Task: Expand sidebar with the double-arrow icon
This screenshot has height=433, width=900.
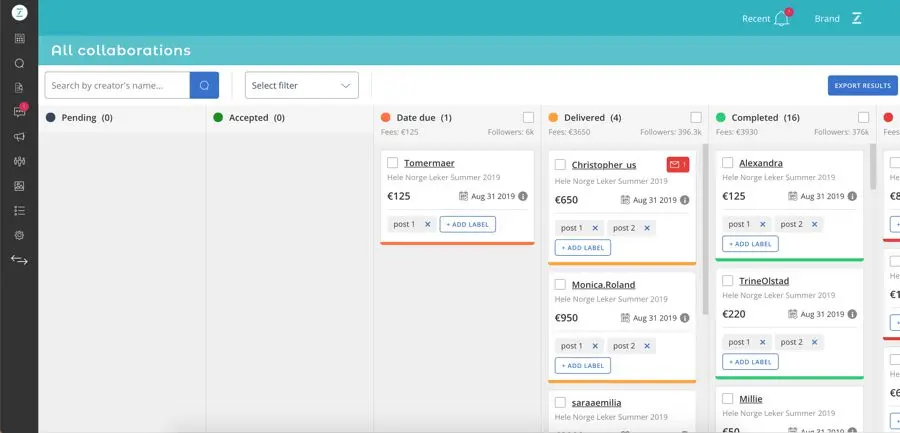Action: pos(19,260)
